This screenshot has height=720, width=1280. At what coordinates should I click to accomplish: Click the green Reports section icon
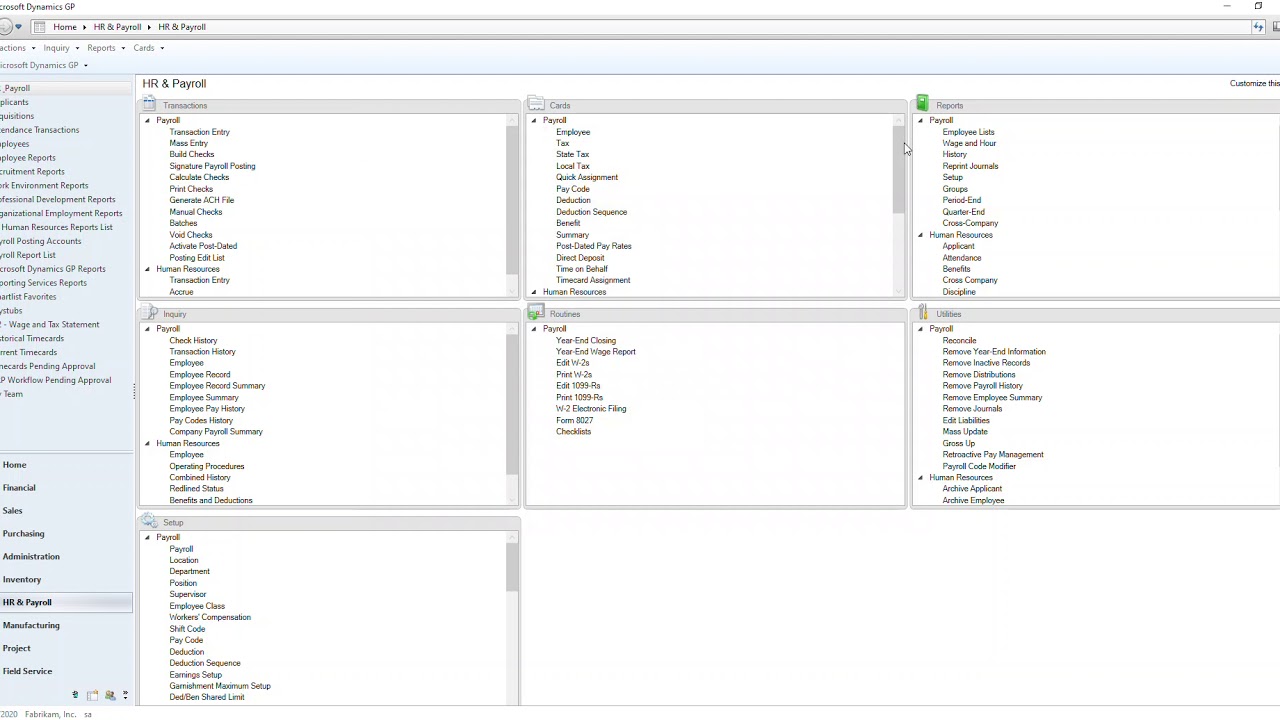[922, 104]
